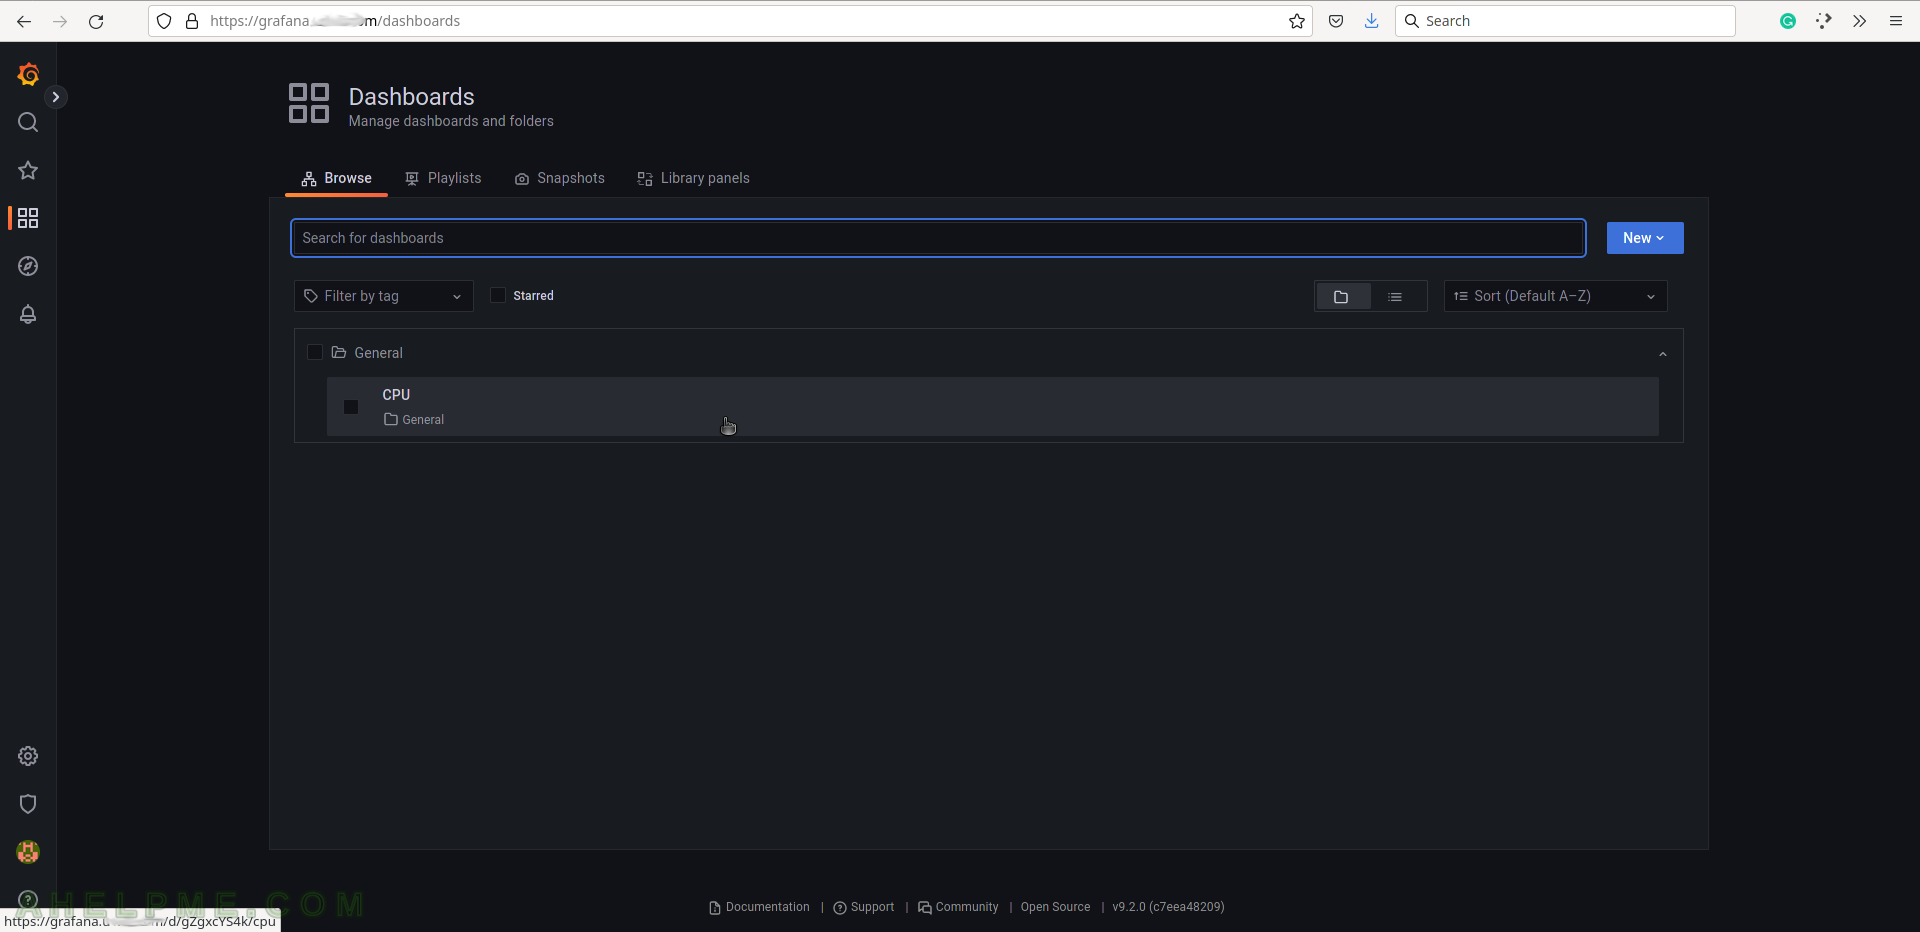Focus the browser Search box
This screenshot has width=1920, height=932.
click(x=1565, y=21)
